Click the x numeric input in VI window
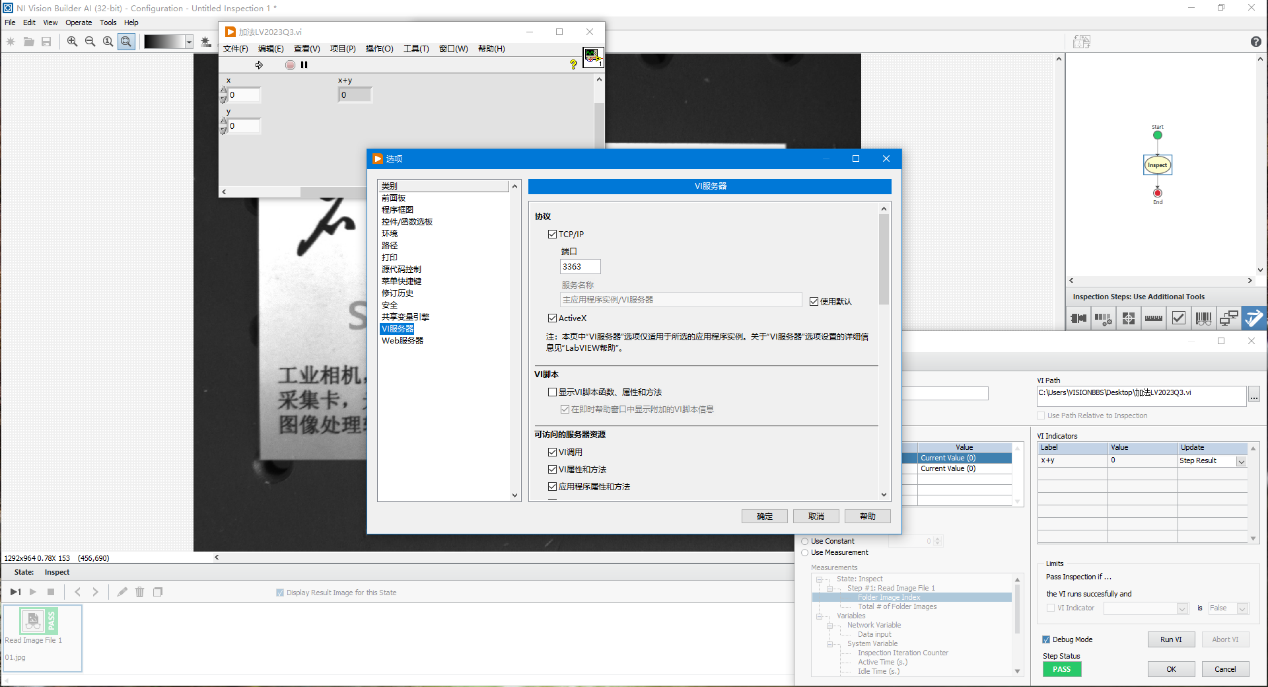The width and height of the screenshot is (1268, 687). (244, 95)
